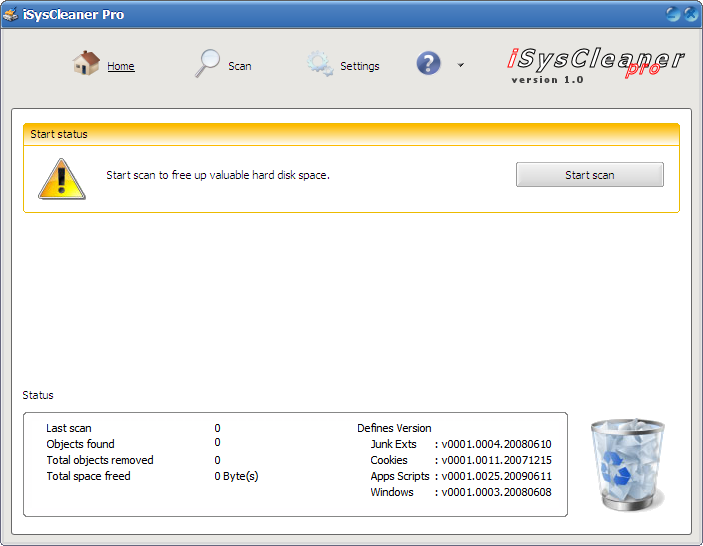Click the Settings gear icon

[320, 64]
